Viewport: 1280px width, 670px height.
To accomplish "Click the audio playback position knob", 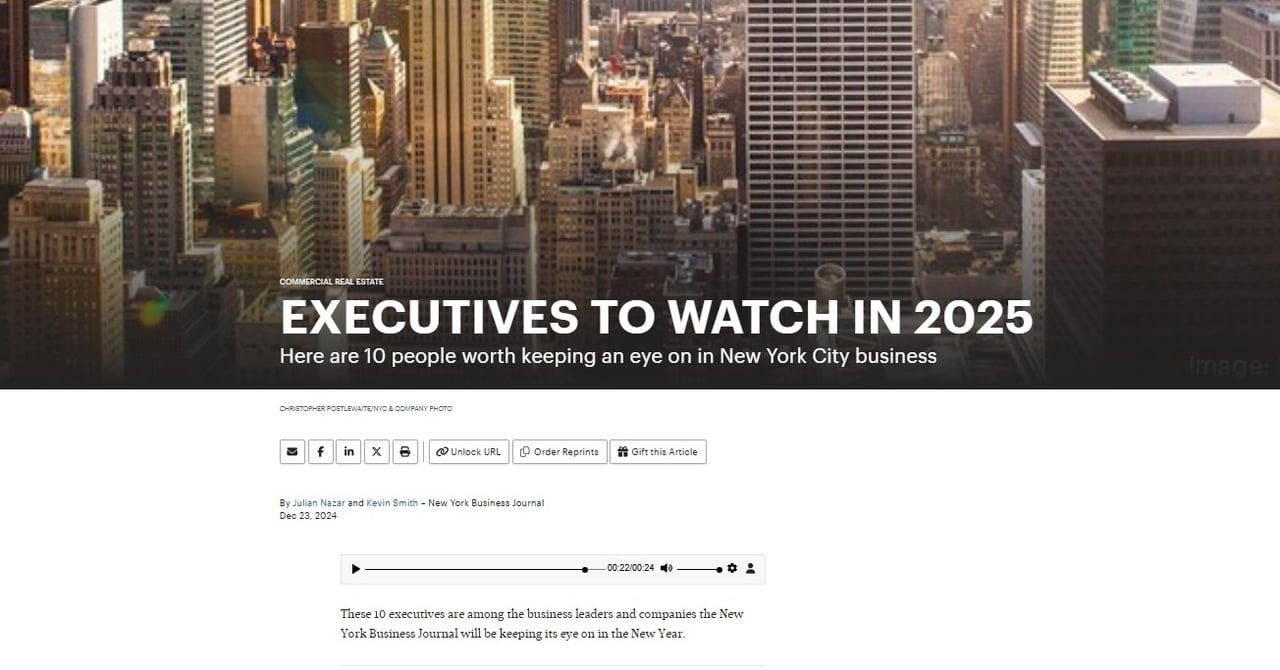I will pos(585,569).
